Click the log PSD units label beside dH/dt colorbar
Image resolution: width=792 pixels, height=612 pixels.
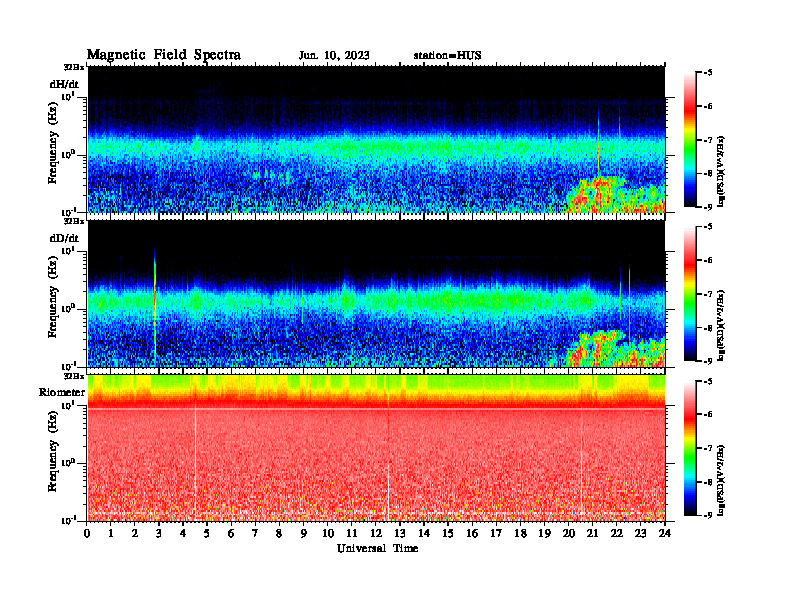pos(721,171)
